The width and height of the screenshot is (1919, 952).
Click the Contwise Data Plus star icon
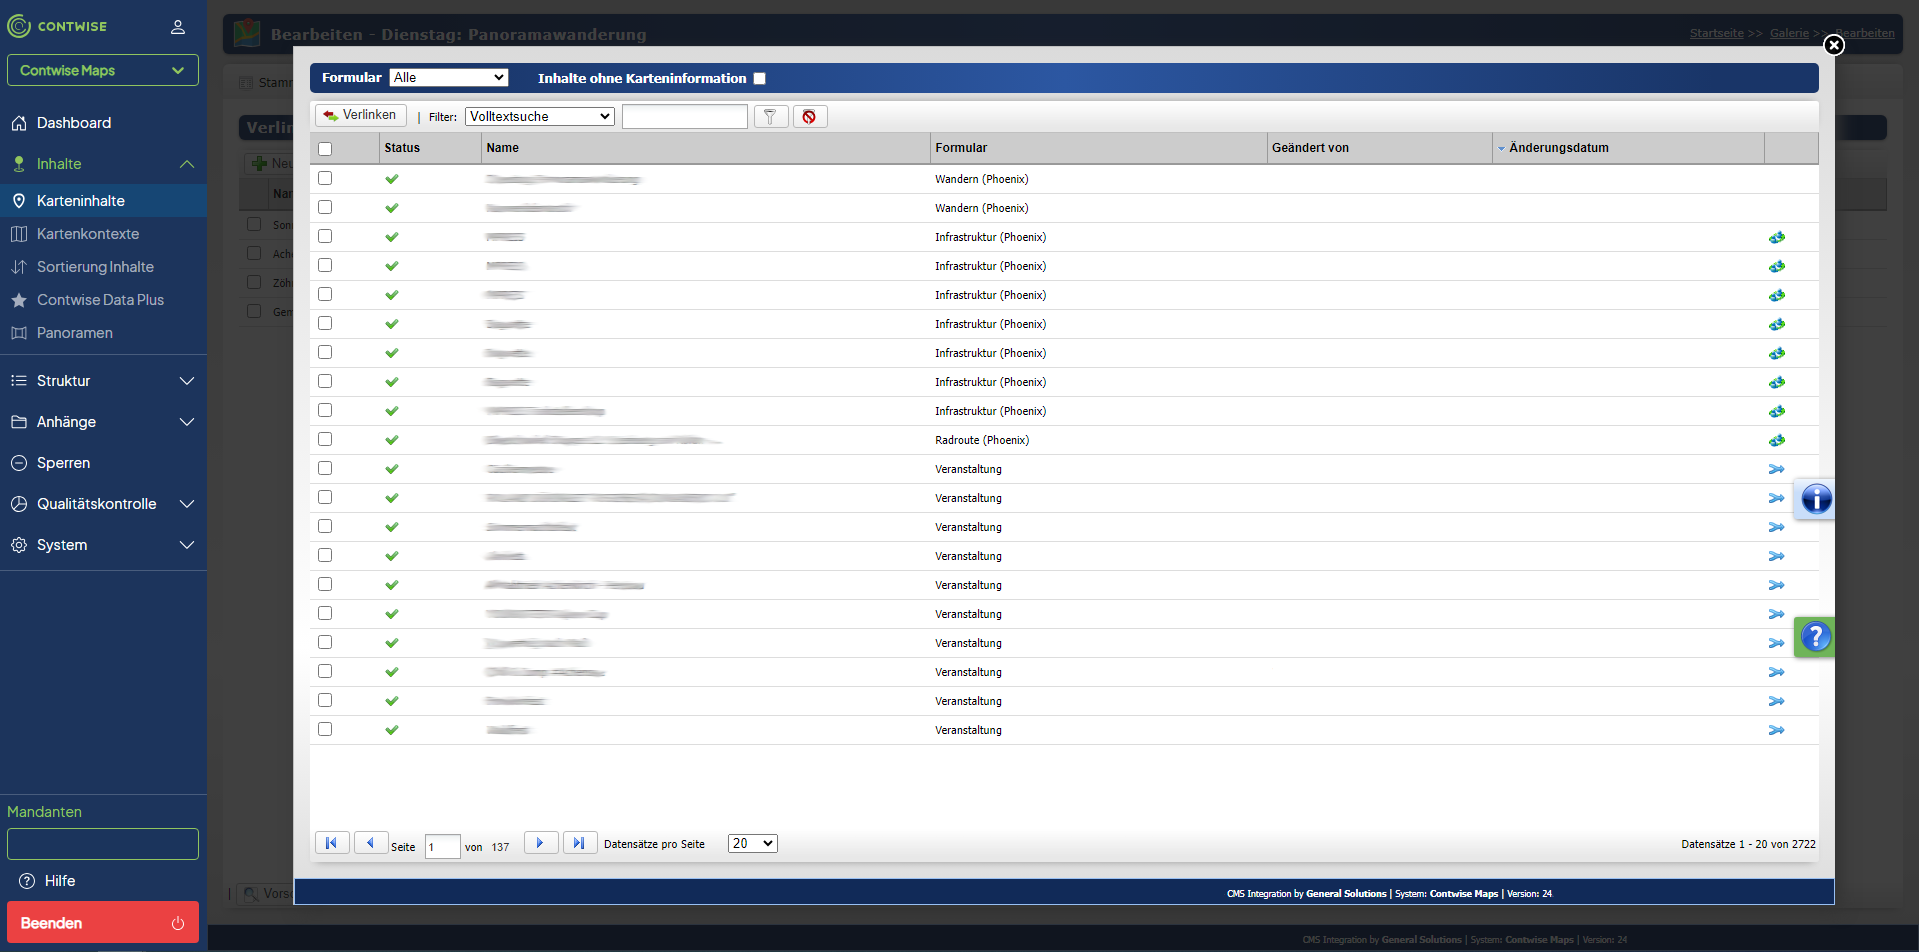(x=19, y=300)
